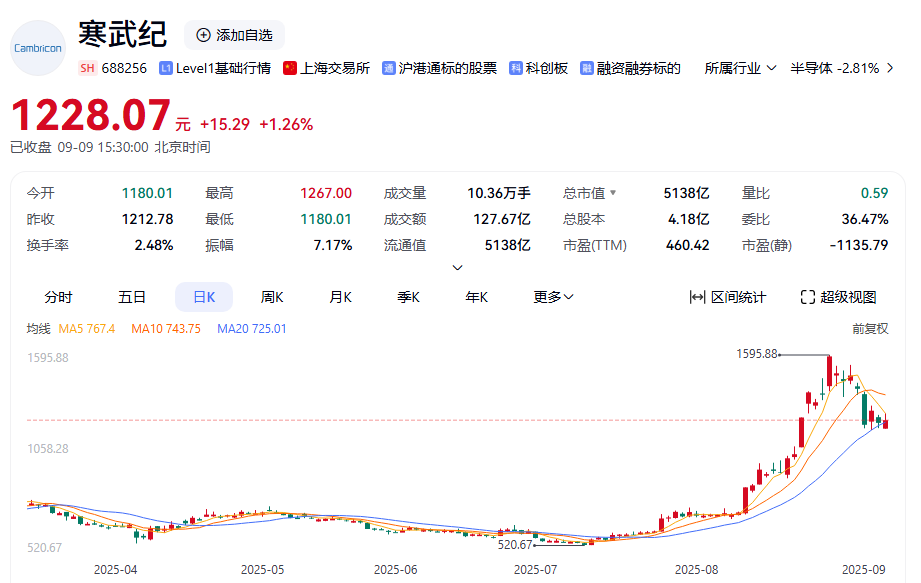
Task: Switch to the 周K chart tab
Action: (x=272, y=297)
